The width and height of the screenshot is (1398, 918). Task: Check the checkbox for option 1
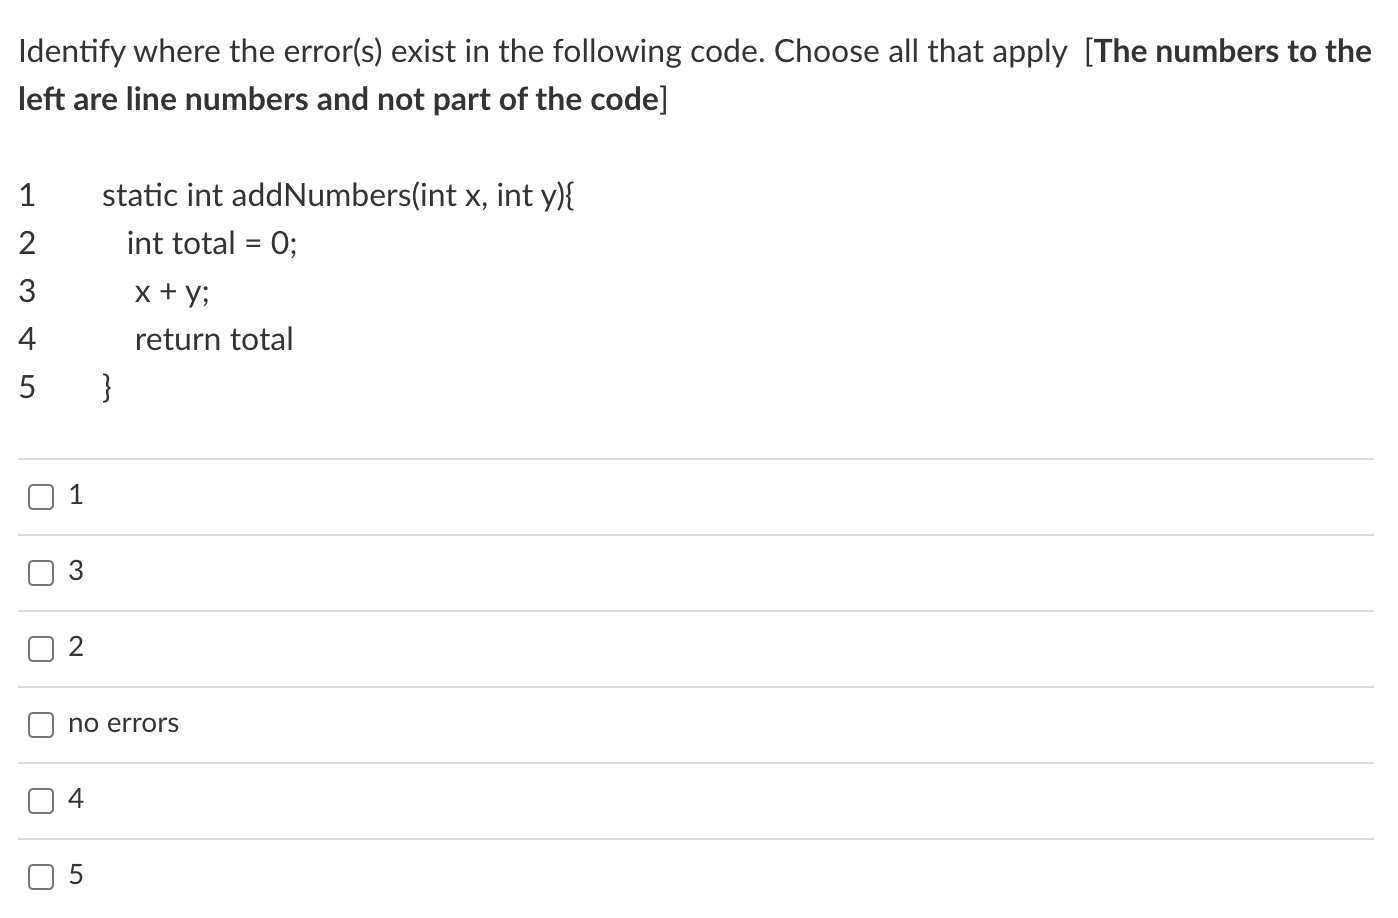(41, 494)
